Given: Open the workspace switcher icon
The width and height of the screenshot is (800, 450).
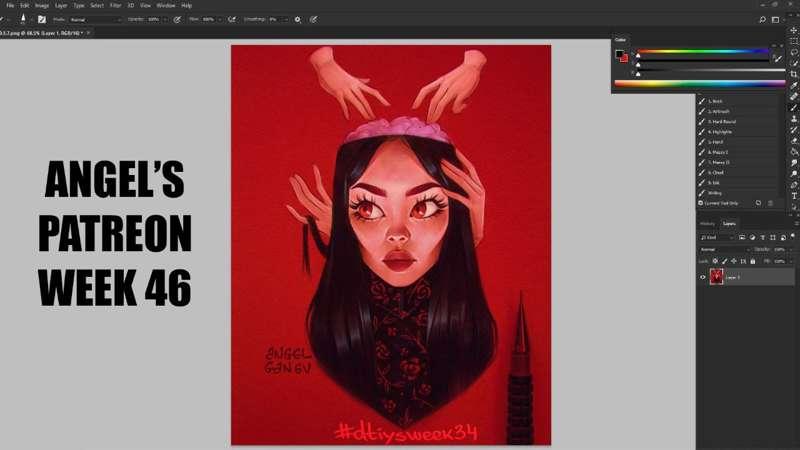Looking at the screenshot, I should tap(776, 19).
